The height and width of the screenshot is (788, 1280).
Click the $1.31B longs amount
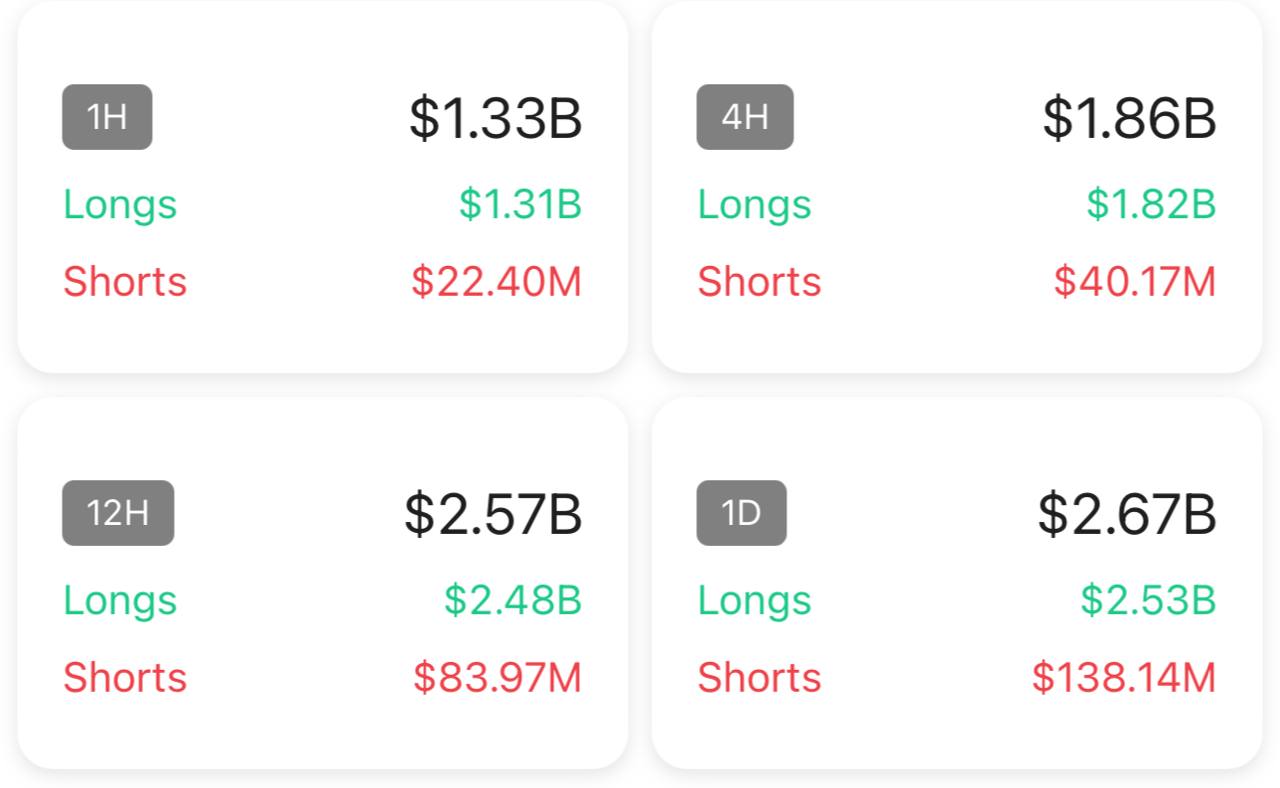520,205
